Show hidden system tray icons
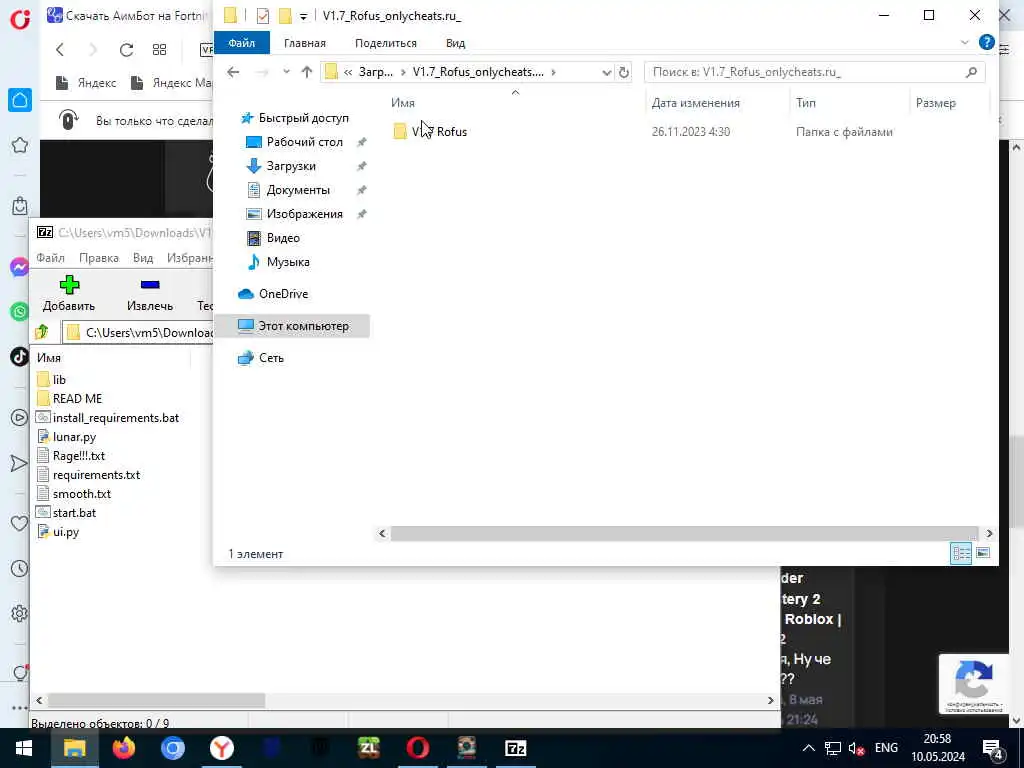The image size is (1024, 768). point(808,748)
